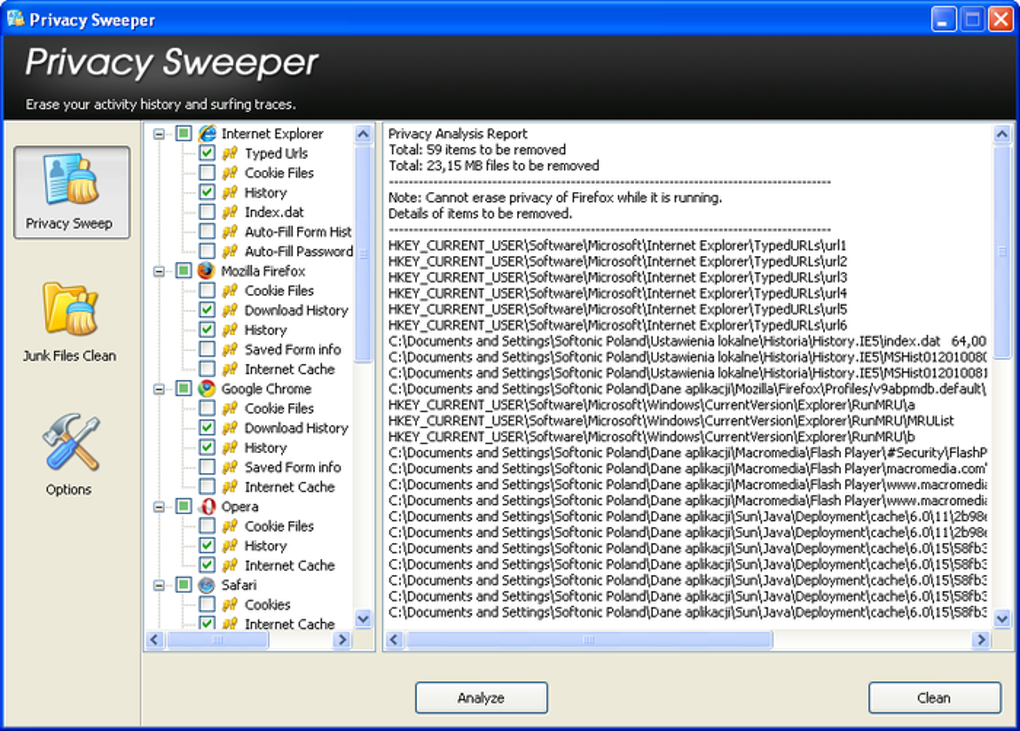Click the icon beside Opera History
Viewport: 1020px width, 731px height.
pyautogui.click(x=230, y=546)
